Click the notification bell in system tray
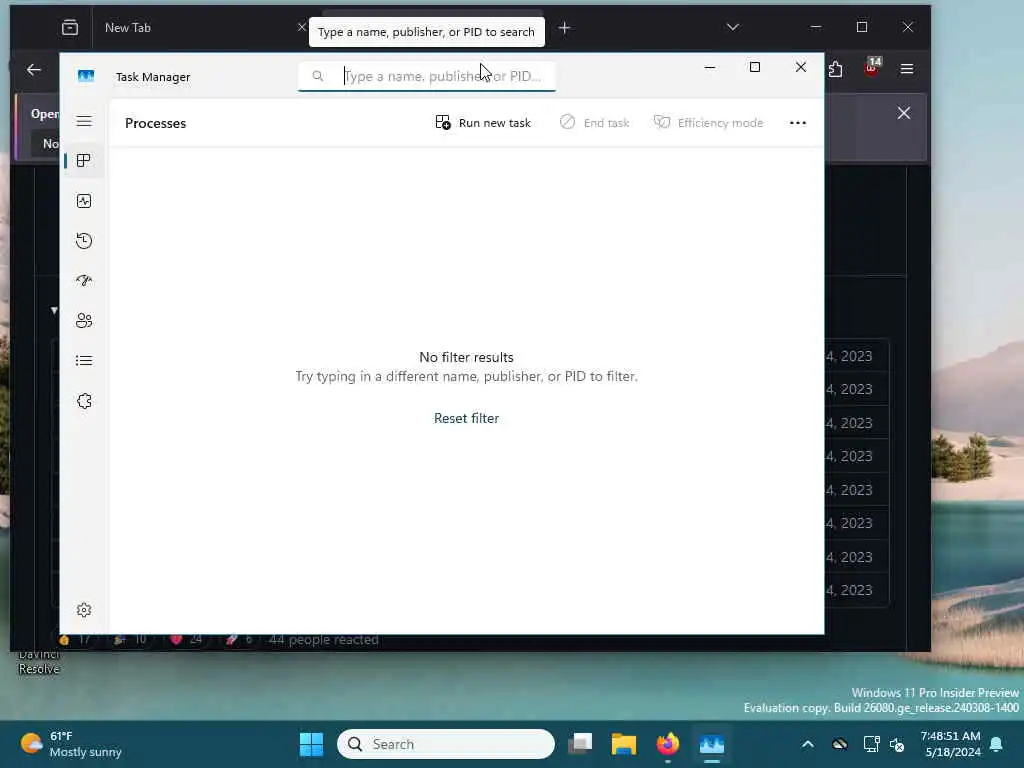The width and height of the screenshot is (1024, 768). click(997, 744)
